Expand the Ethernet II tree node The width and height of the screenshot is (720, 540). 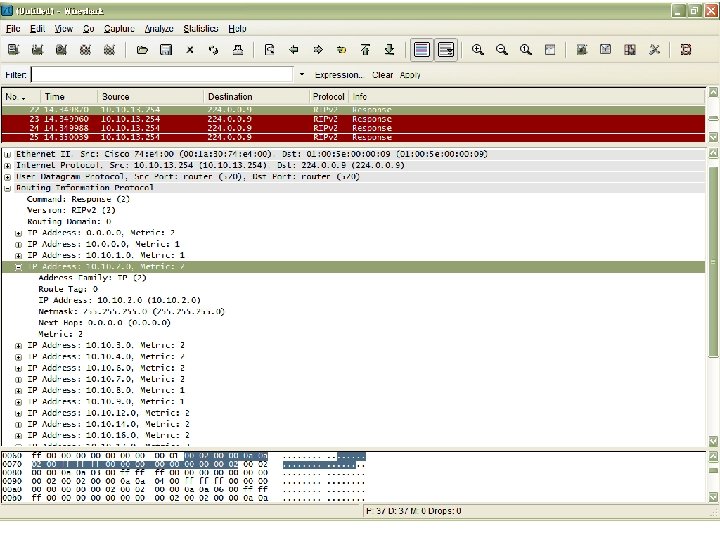tap(7, 155)
